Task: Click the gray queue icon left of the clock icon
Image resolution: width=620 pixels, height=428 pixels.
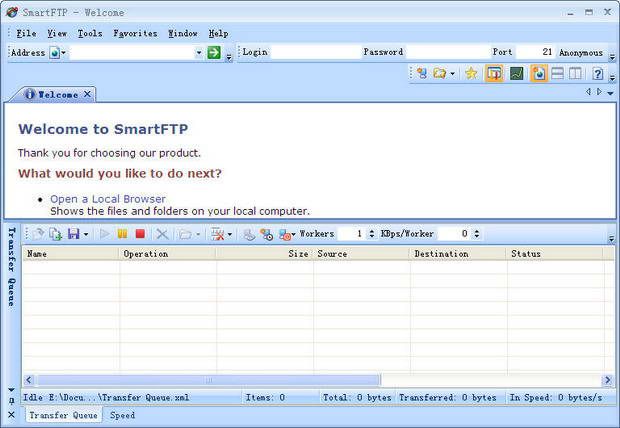Action: point(249,234)
